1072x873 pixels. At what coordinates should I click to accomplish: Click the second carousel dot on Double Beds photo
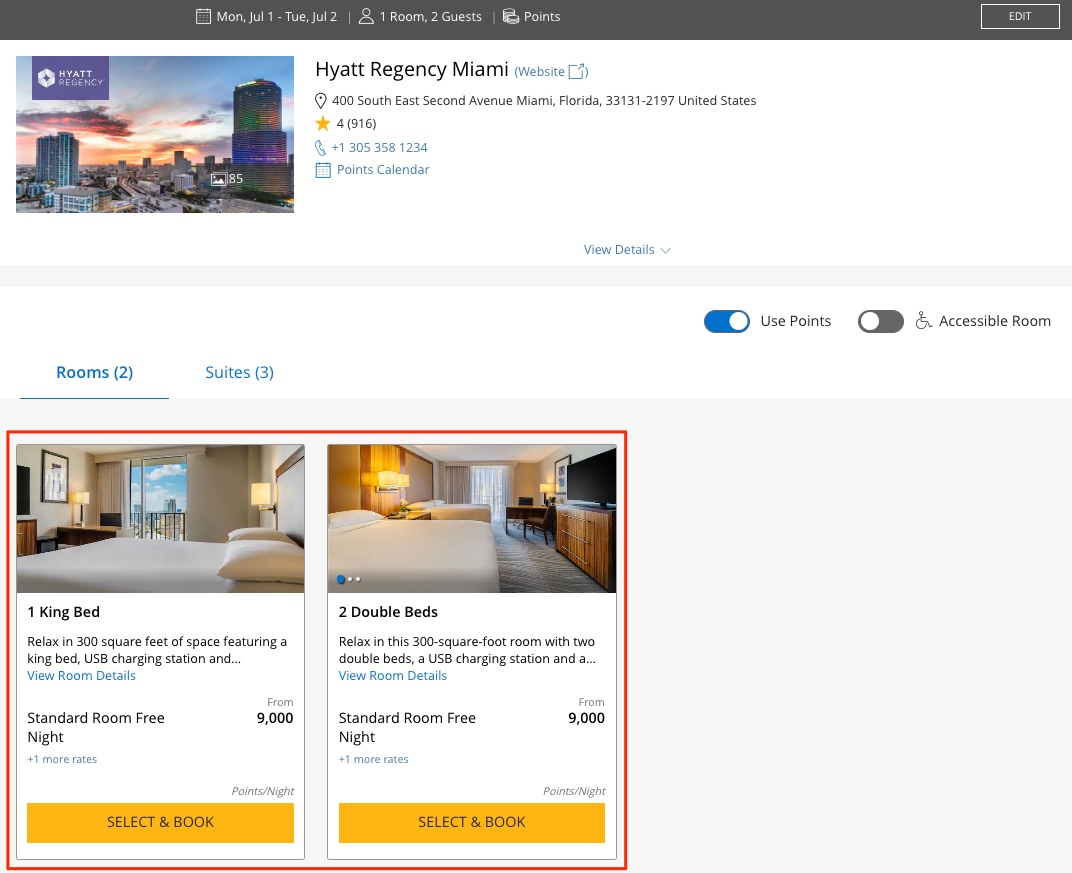pyautogui.click(x=348, y=579)
